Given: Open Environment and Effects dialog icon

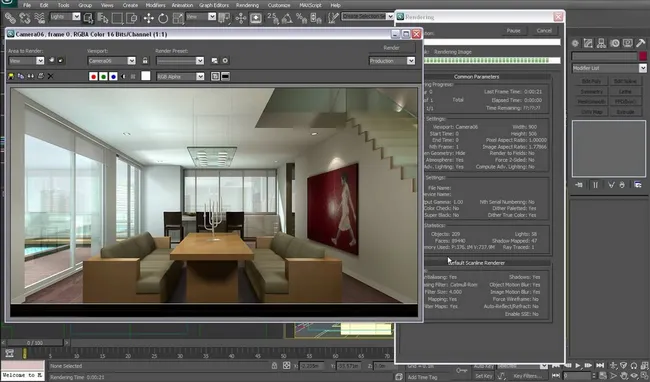Looking at the screenshot, I should click(225, 61).
